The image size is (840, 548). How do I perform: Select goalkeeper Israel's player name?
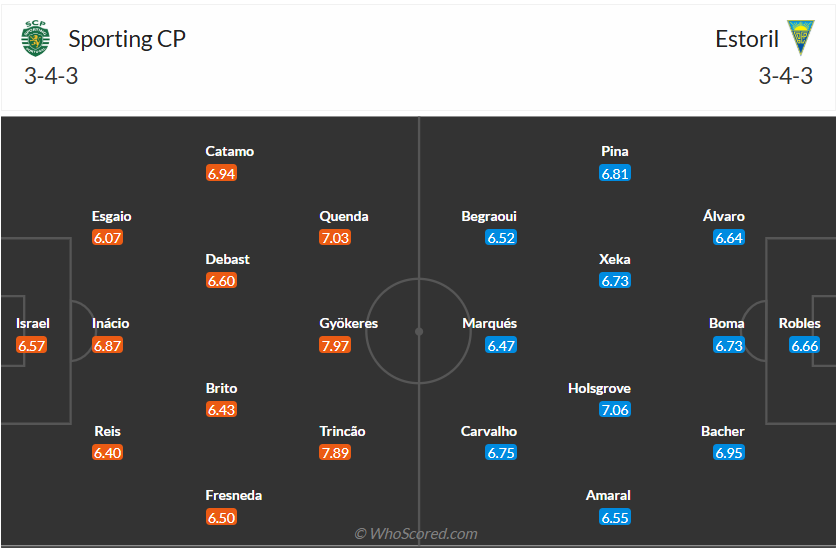coord(33,323)
